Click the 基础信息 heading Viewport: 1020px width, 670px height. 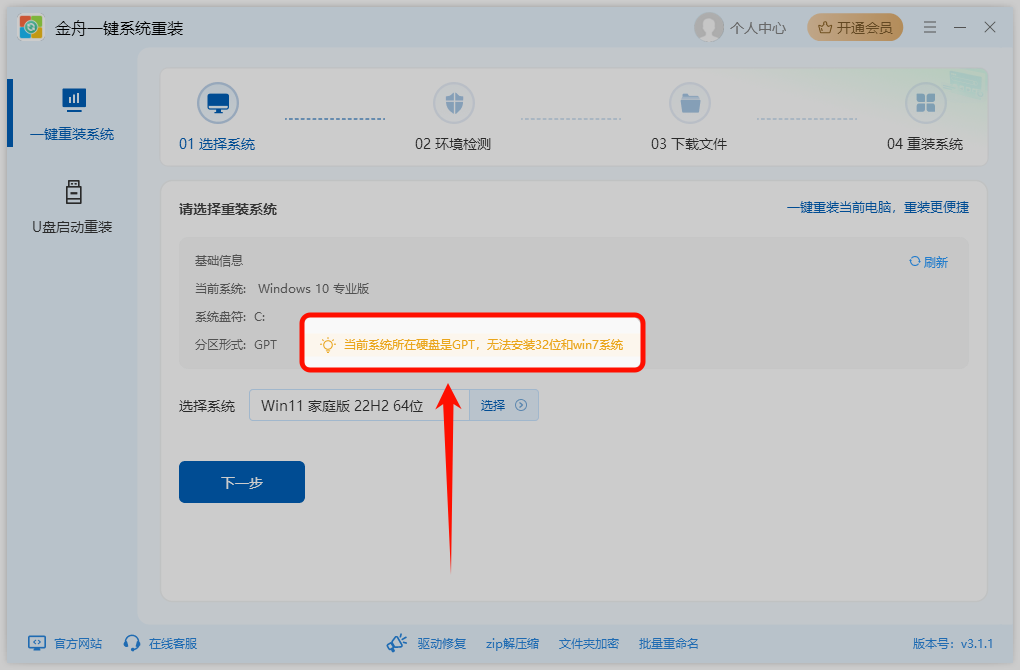[x=219, y=261]
